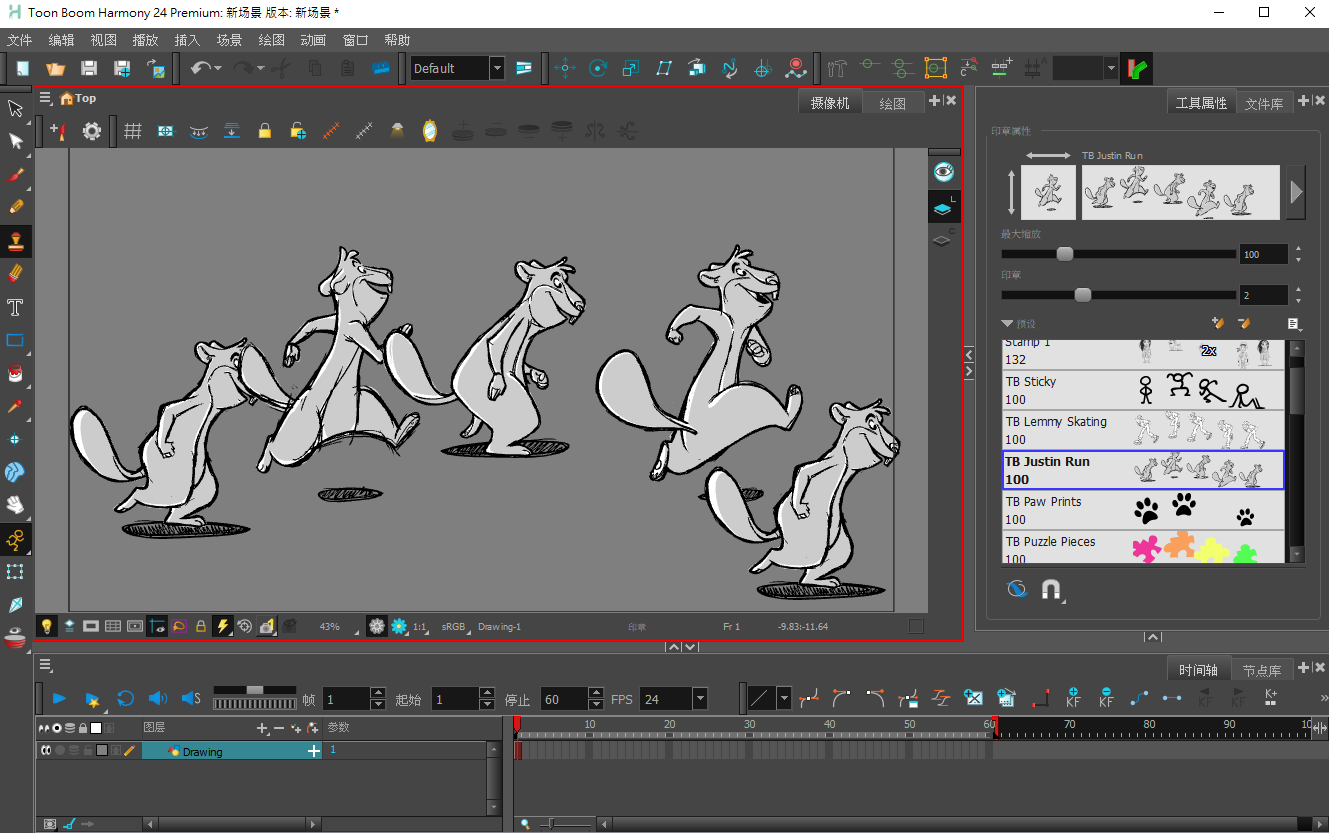Image resolution: width=1329 pixels, height=833 pixels.
Task: Click the light bulb icon in status bar
Action: [46, 626]
